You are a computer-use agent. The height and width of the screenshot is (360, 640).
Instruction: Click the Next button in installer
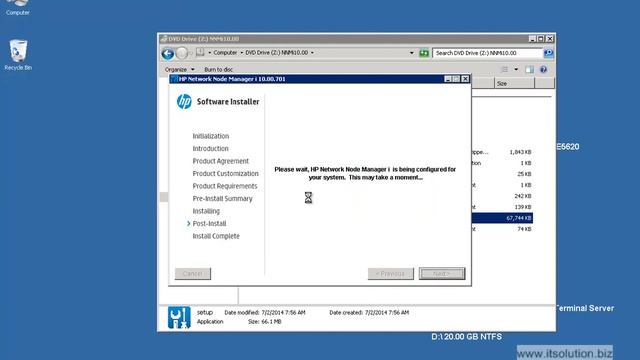tap(442, 273)
